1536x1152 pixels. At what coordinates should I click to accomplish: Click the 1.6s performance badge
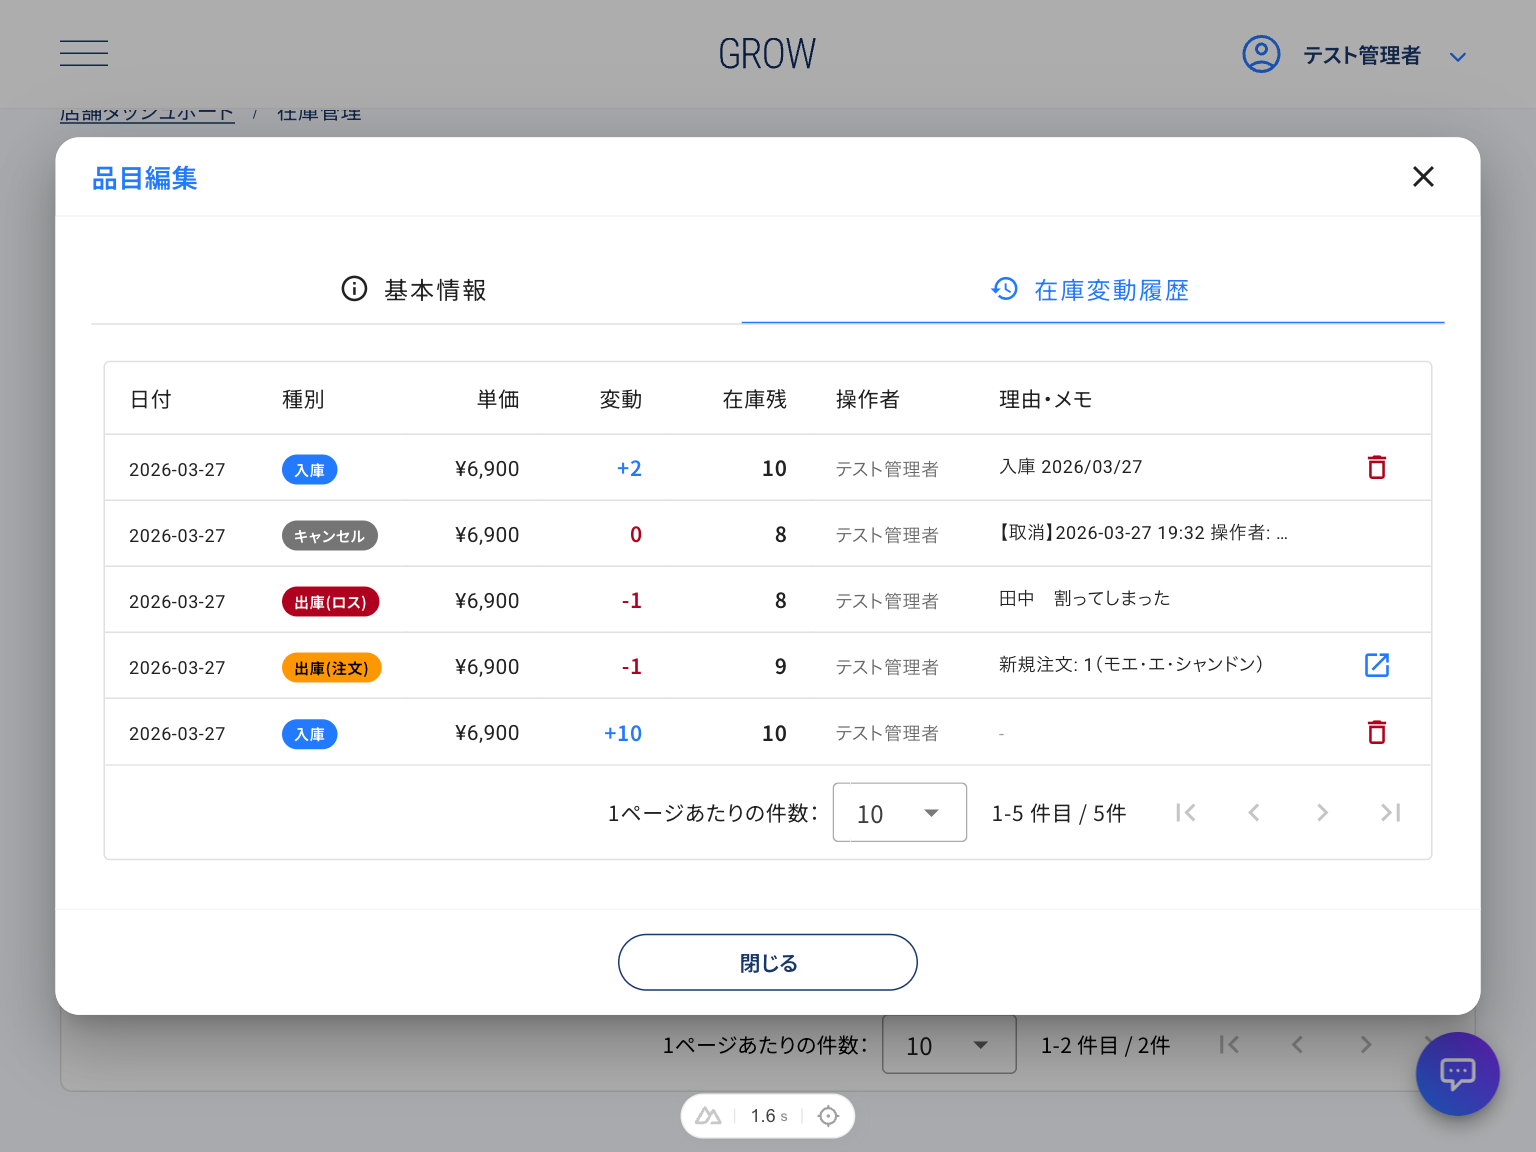767,1115
